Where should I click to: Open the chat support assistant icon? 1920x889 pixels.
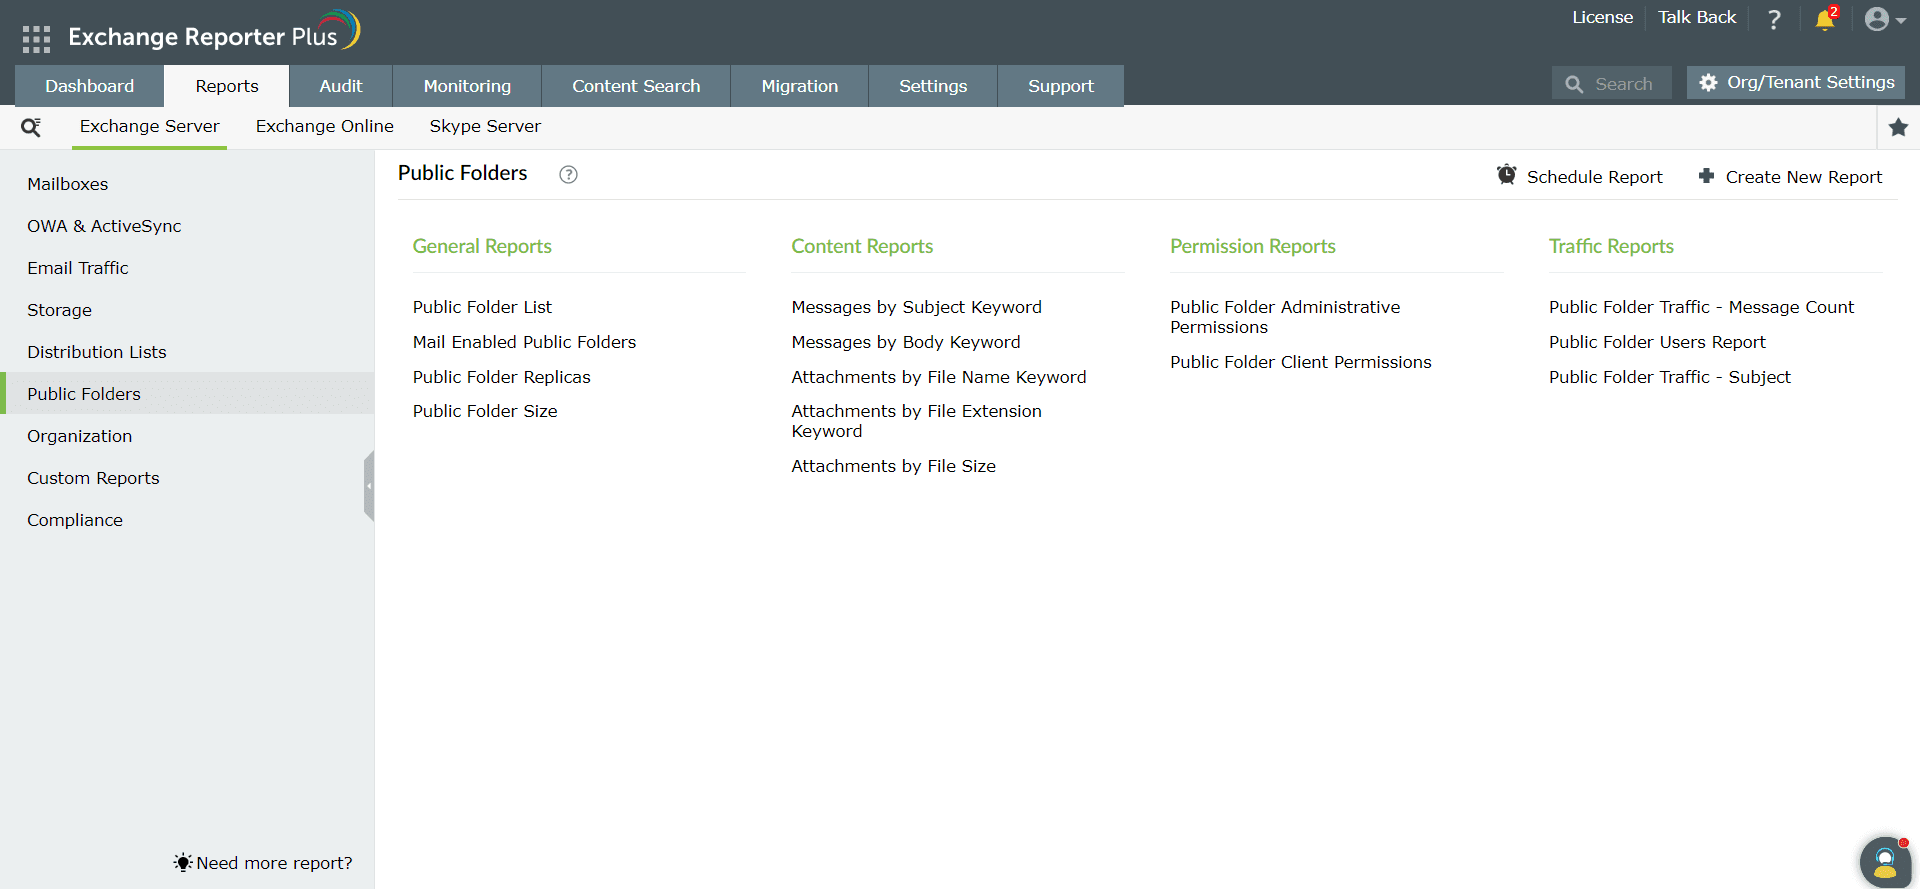tap(1884, 862)
